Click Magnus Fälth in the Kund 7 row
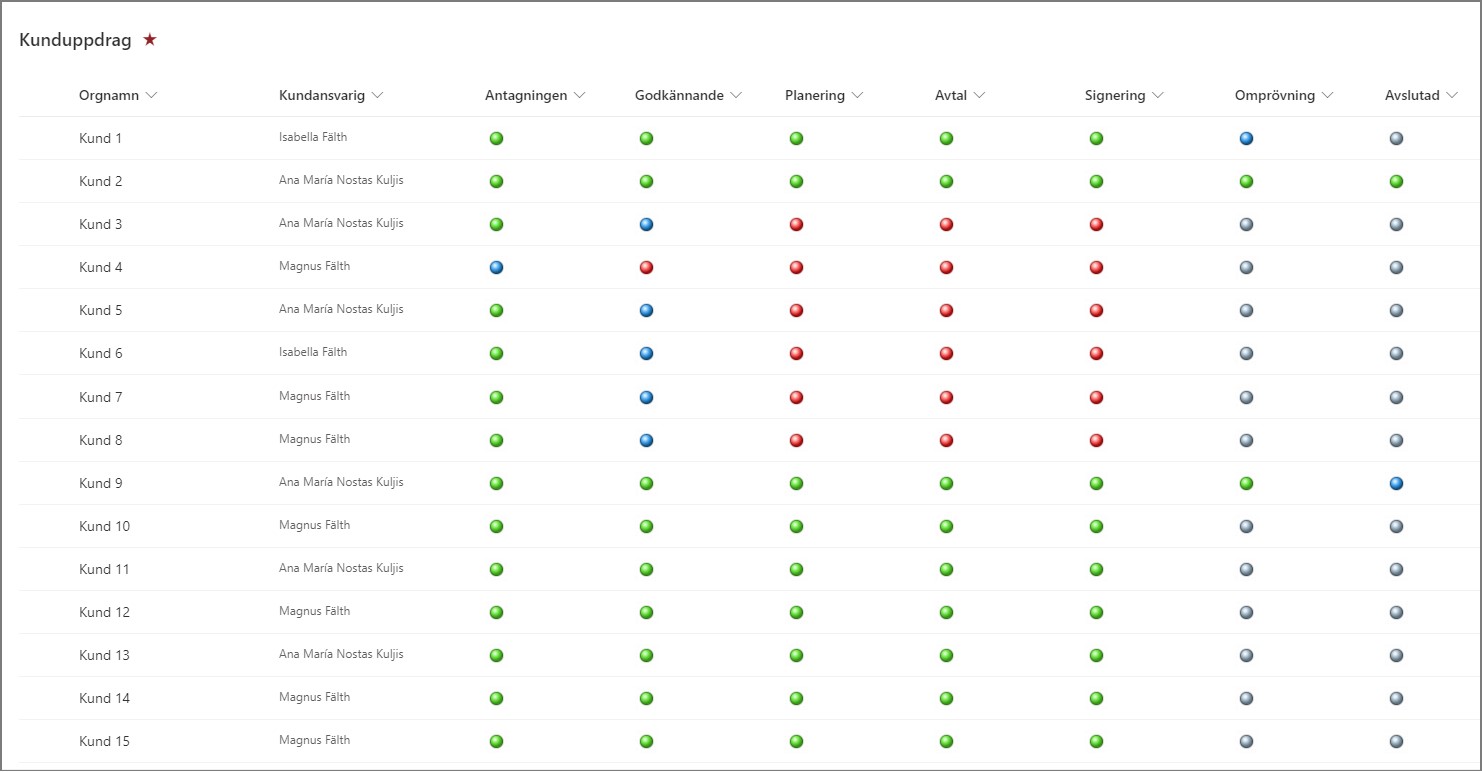The width and height of the screenshot is (1482, 772). 314,396
